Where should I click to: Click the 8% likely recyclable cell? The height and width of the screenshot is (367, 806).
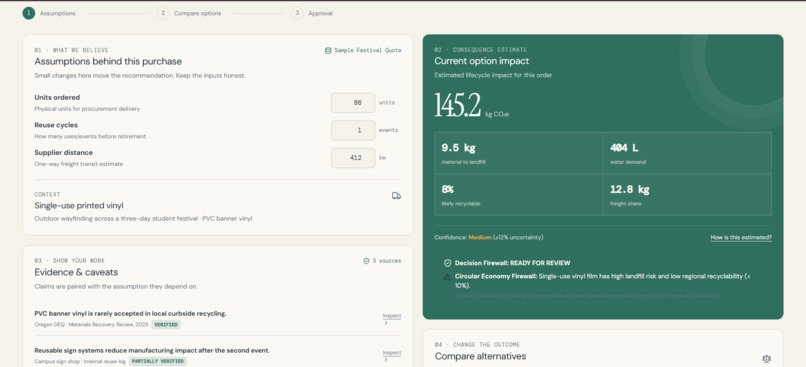click(x=519, y=195)
